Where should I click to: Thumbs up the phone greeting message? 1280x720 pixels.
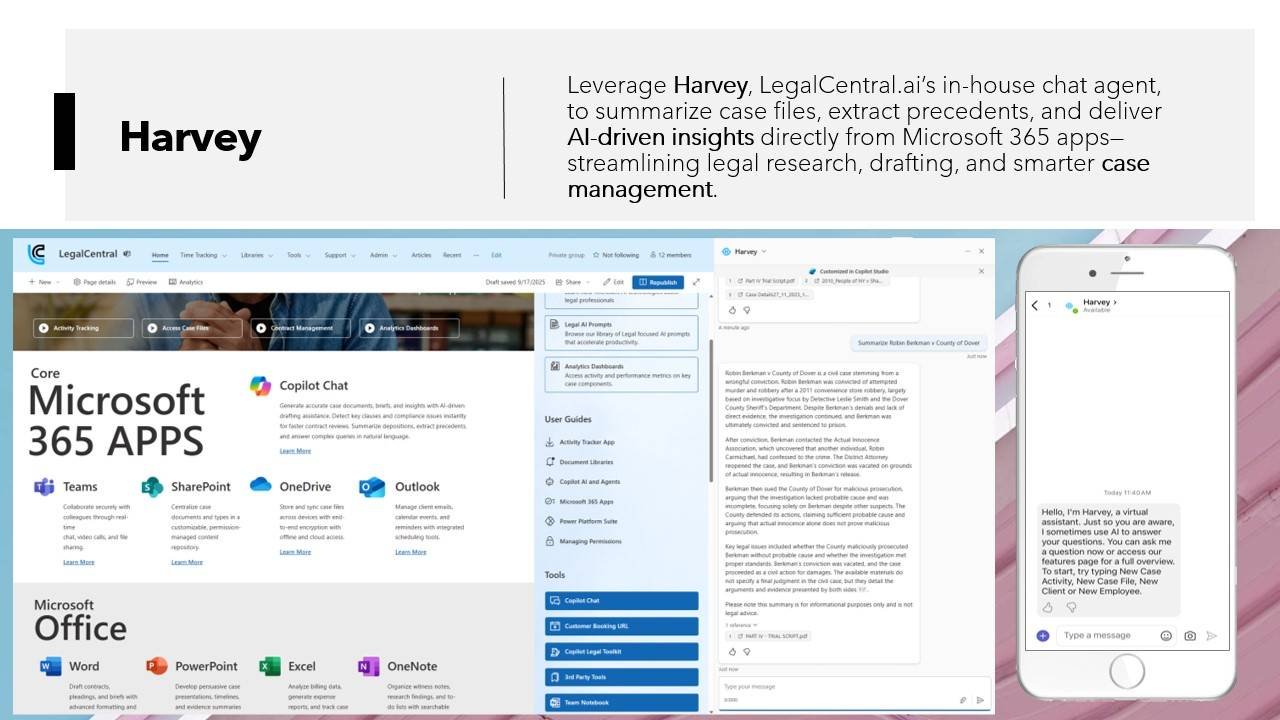[1047, 607]
